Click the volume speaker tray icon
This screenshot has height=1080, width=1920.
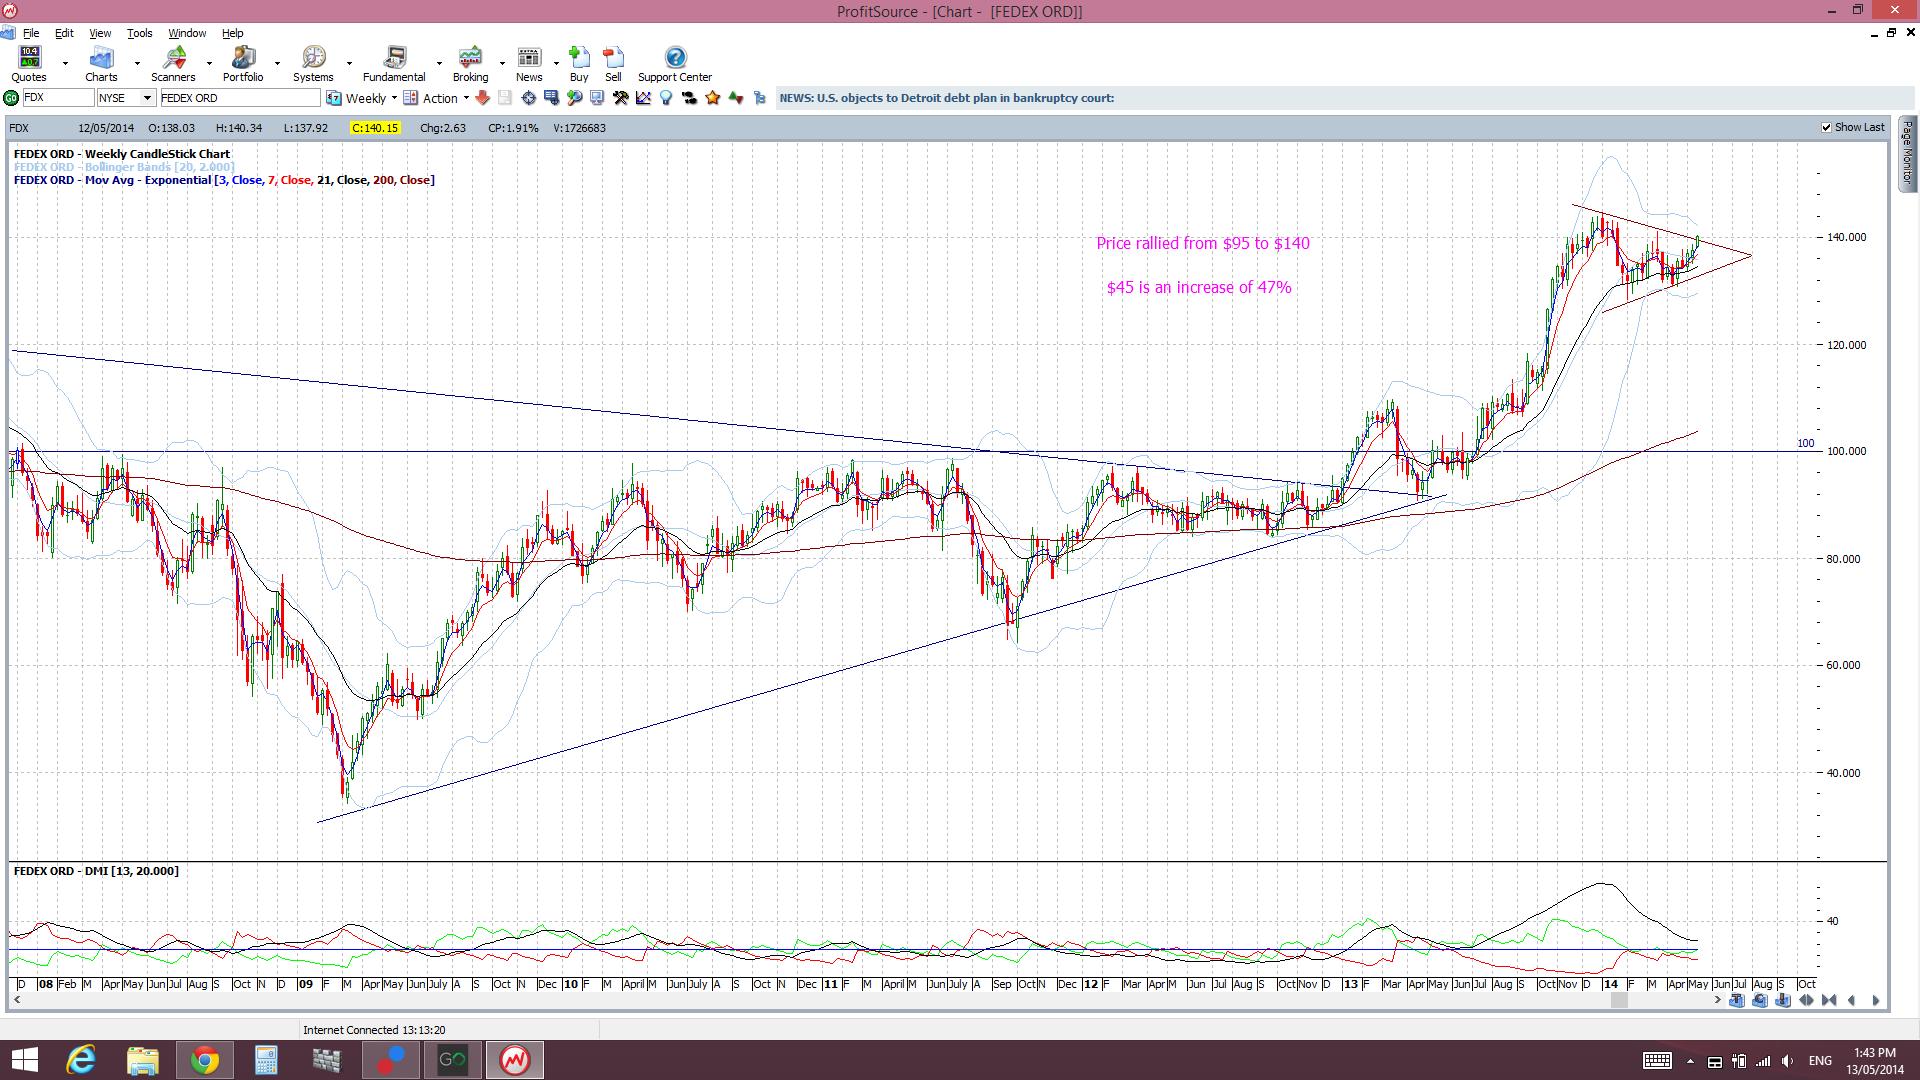pos(1788,1061)
